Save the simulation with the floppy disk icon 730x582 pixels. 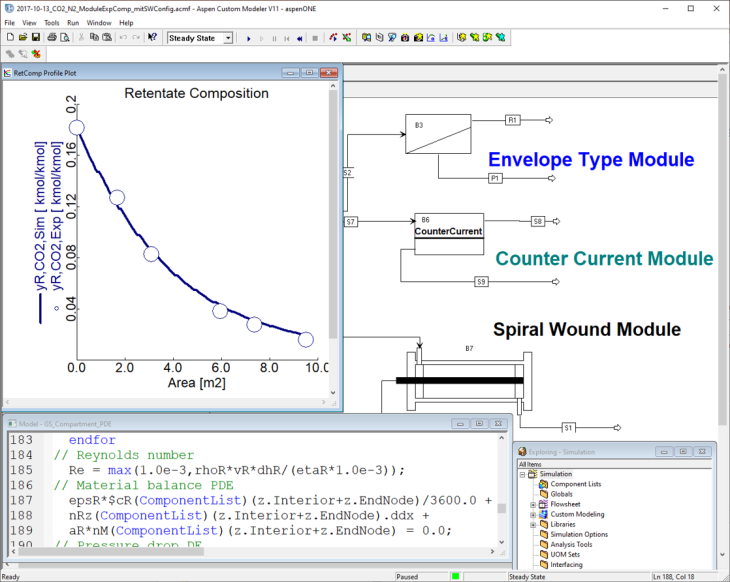tap(35, 38)
